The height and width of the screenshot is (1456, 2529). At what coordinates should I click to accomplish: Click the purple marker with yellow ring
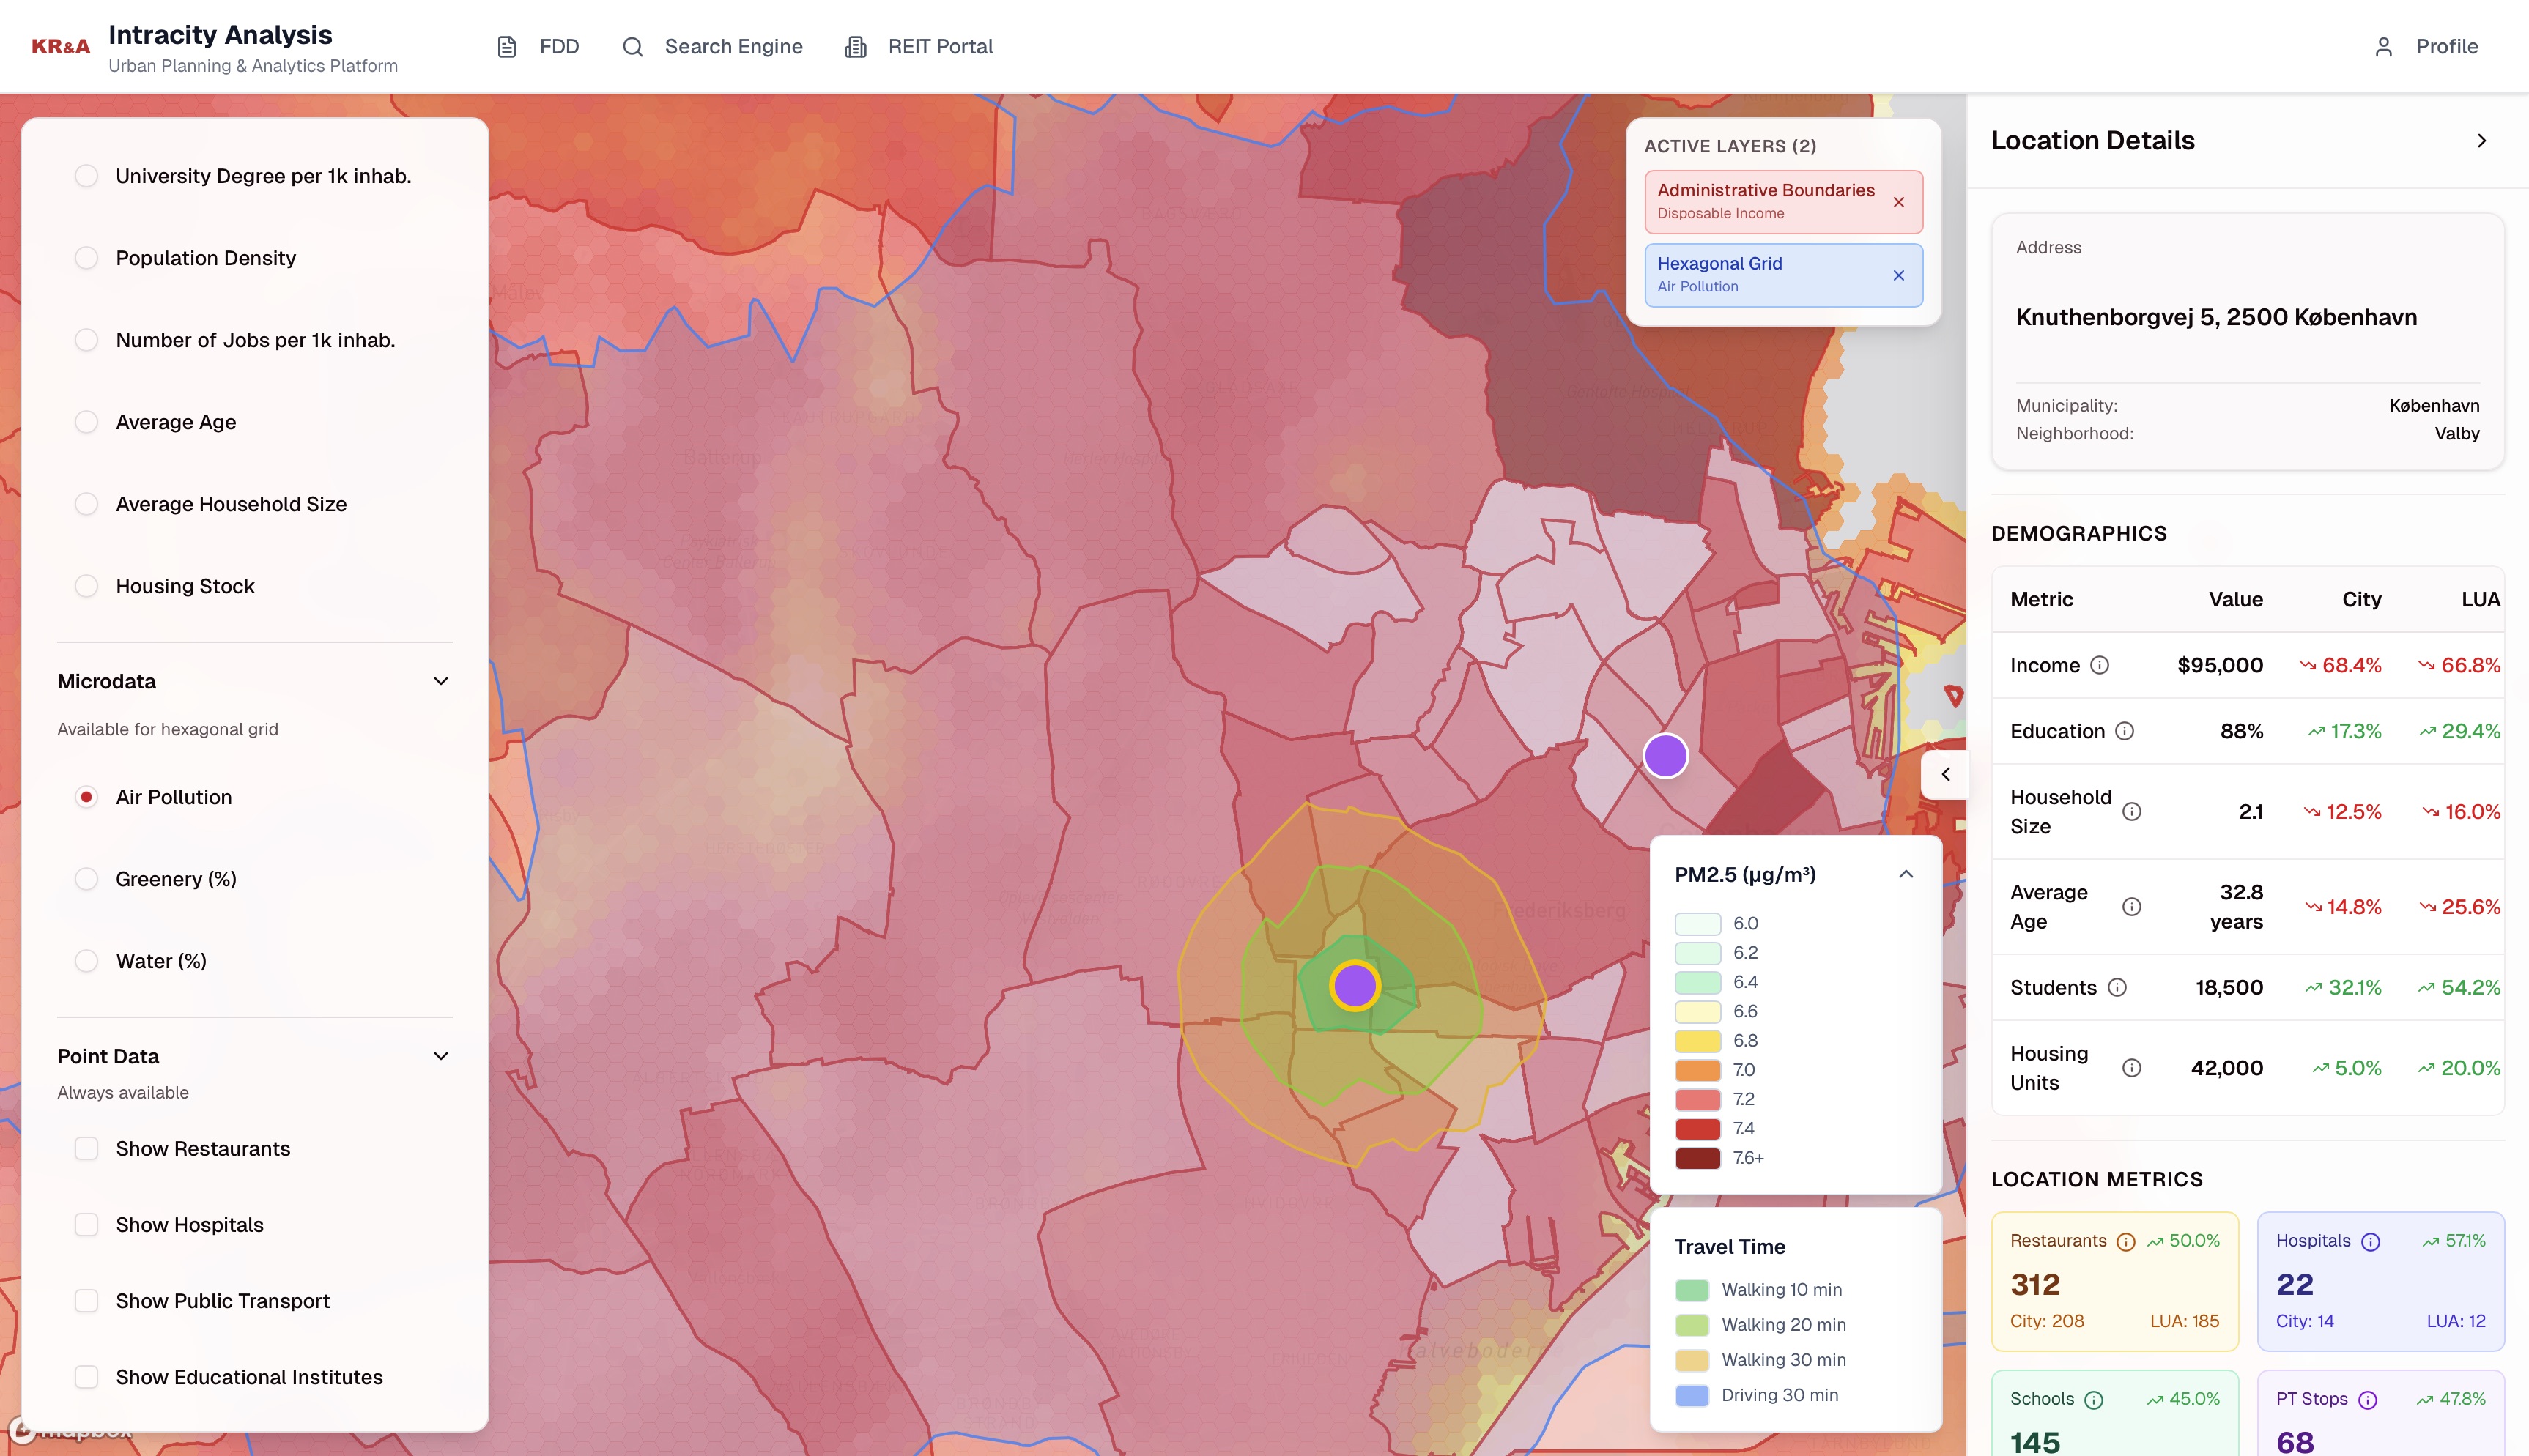coord(1355,986)
